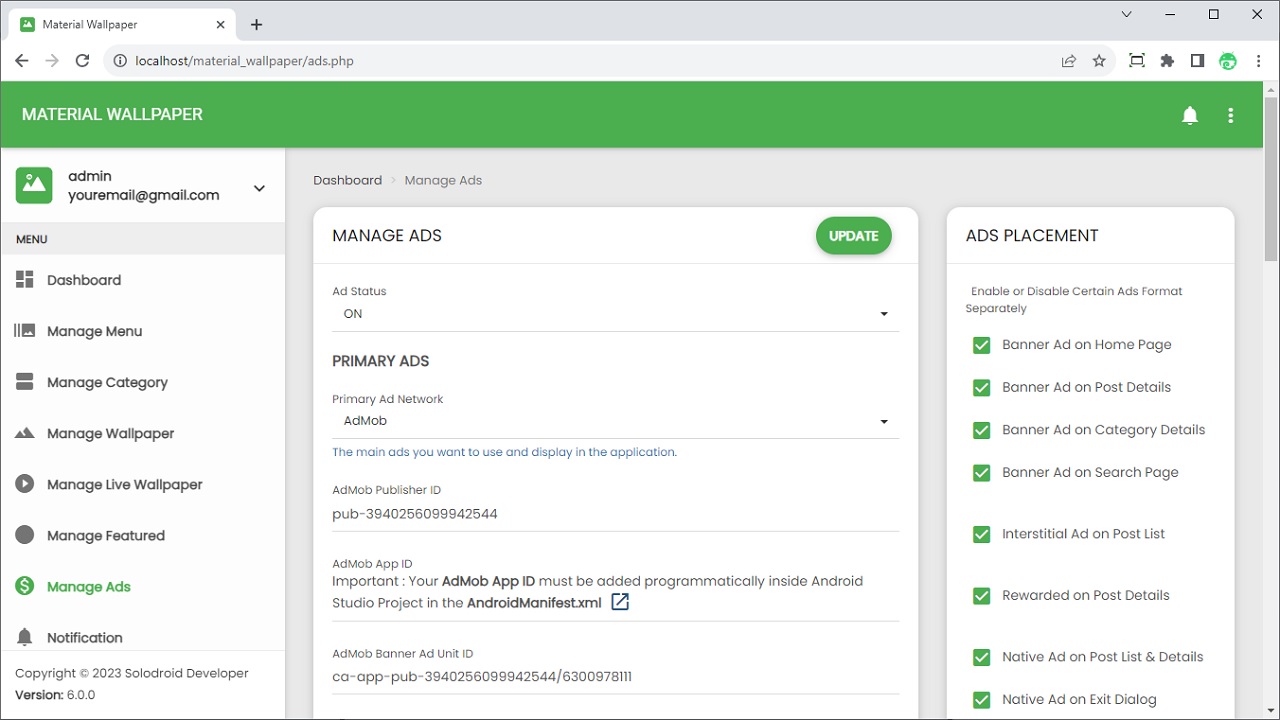This screenshot has height=720, width=1280.
Task: Open the three-dot header menu
Action: click(1231, 115)
